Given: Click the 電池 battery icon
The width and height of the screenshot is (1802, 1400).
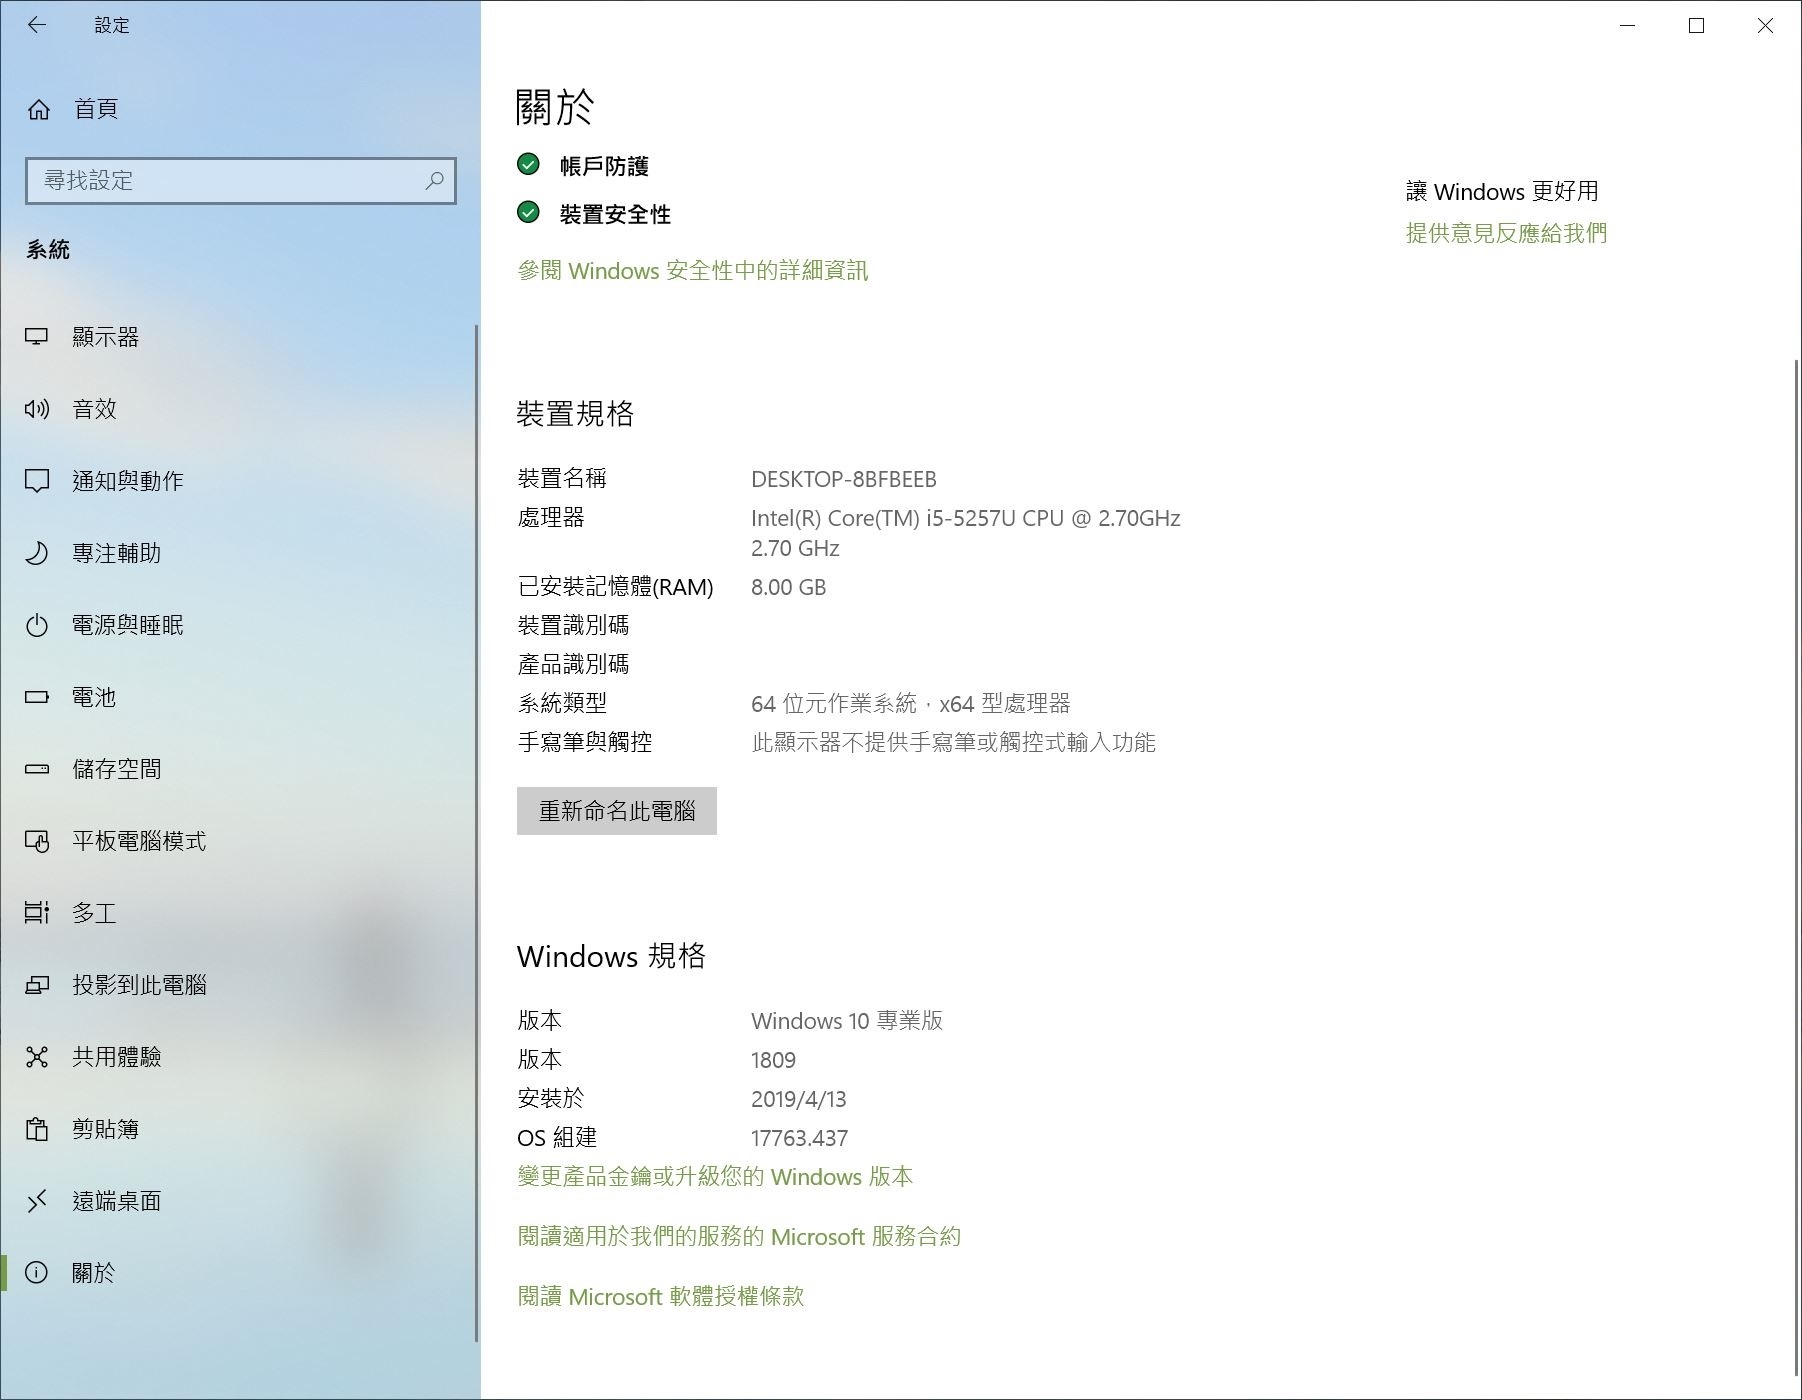Looking at the screenshot, I should coord(37,697).
